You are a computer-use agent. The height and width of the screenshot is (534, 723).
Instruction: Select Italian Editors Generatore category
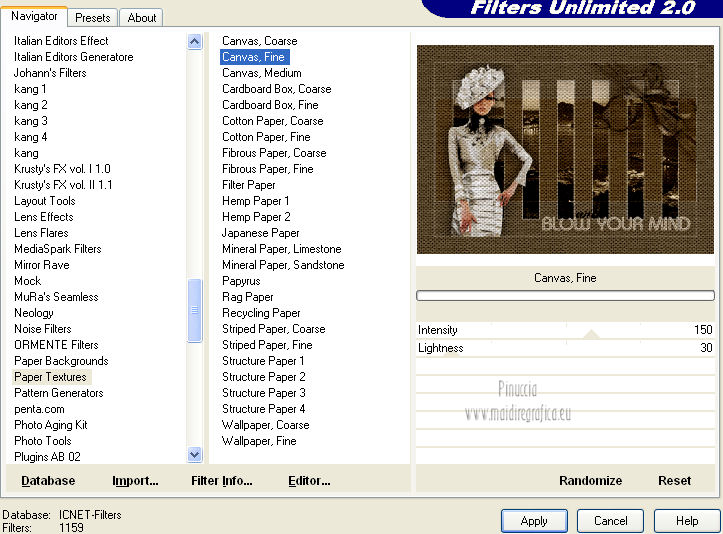73,57
